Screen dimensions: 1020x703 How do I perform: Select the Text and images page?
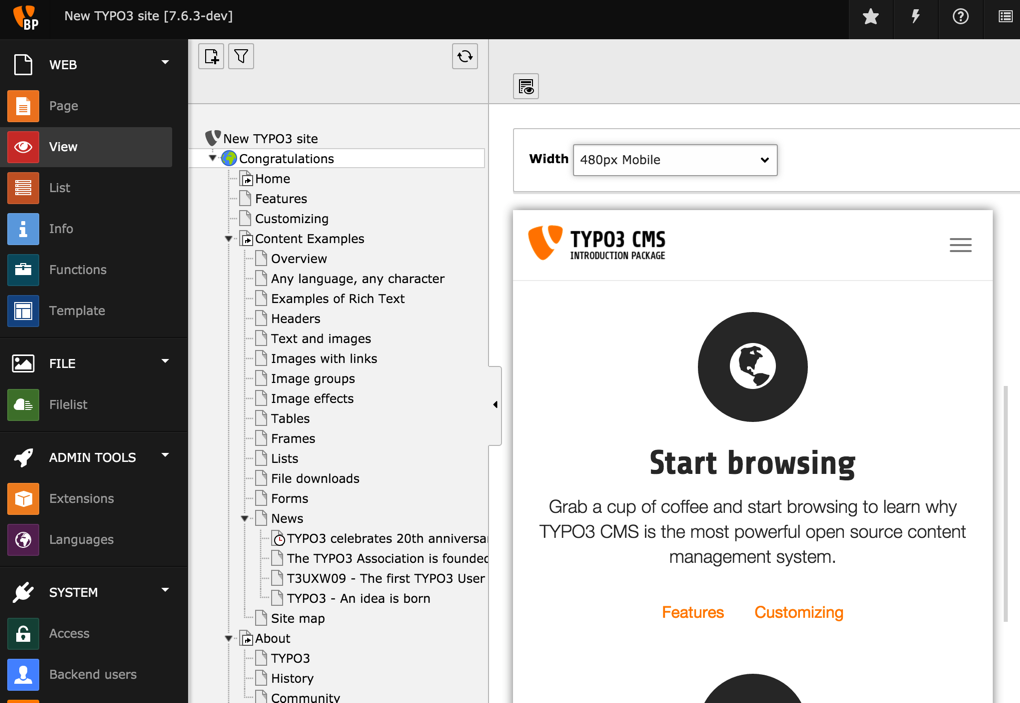coord(321,339)
